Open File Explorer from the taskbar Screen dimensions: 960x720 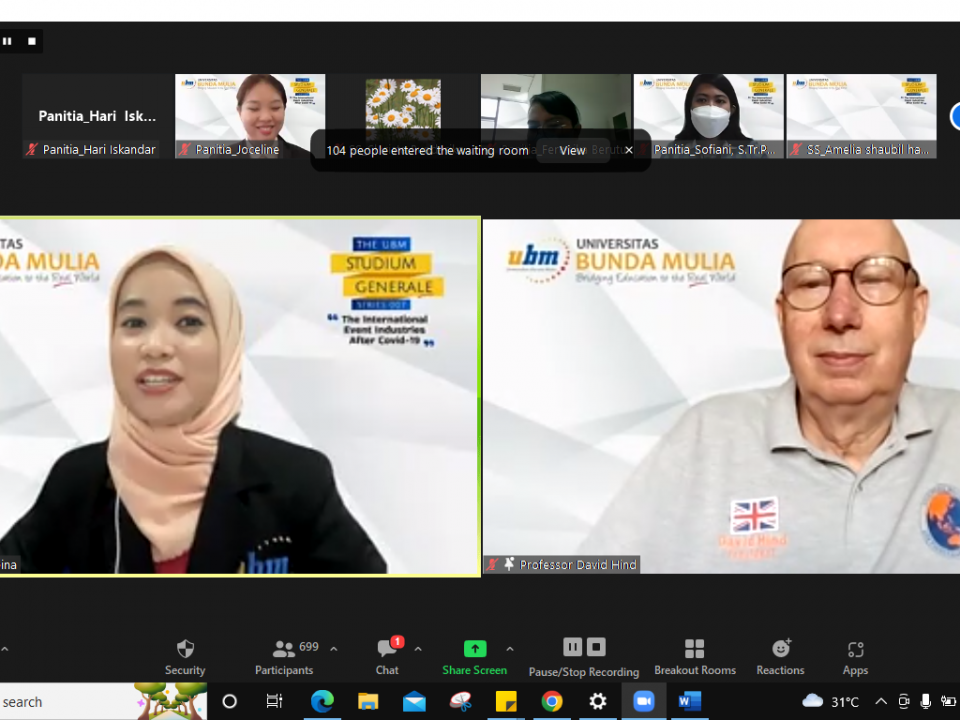coord(368,702)
